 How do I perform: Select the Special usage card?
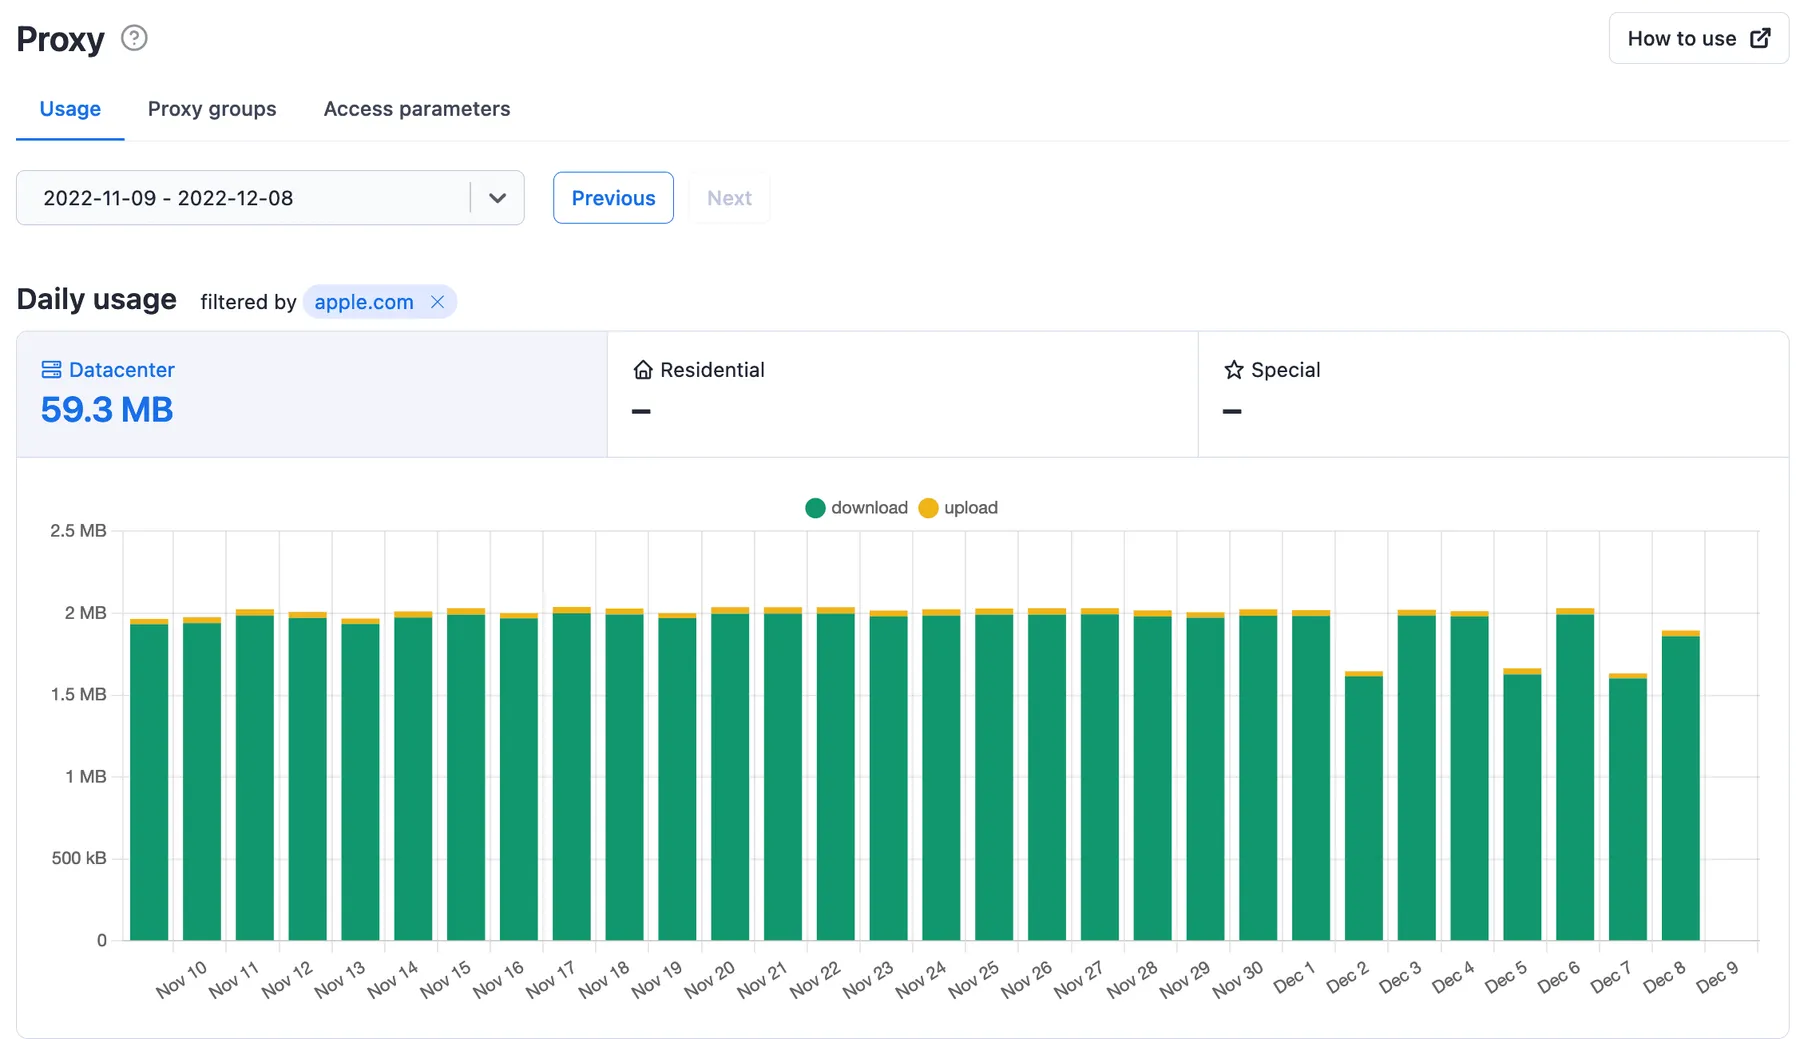(1493, 394)
